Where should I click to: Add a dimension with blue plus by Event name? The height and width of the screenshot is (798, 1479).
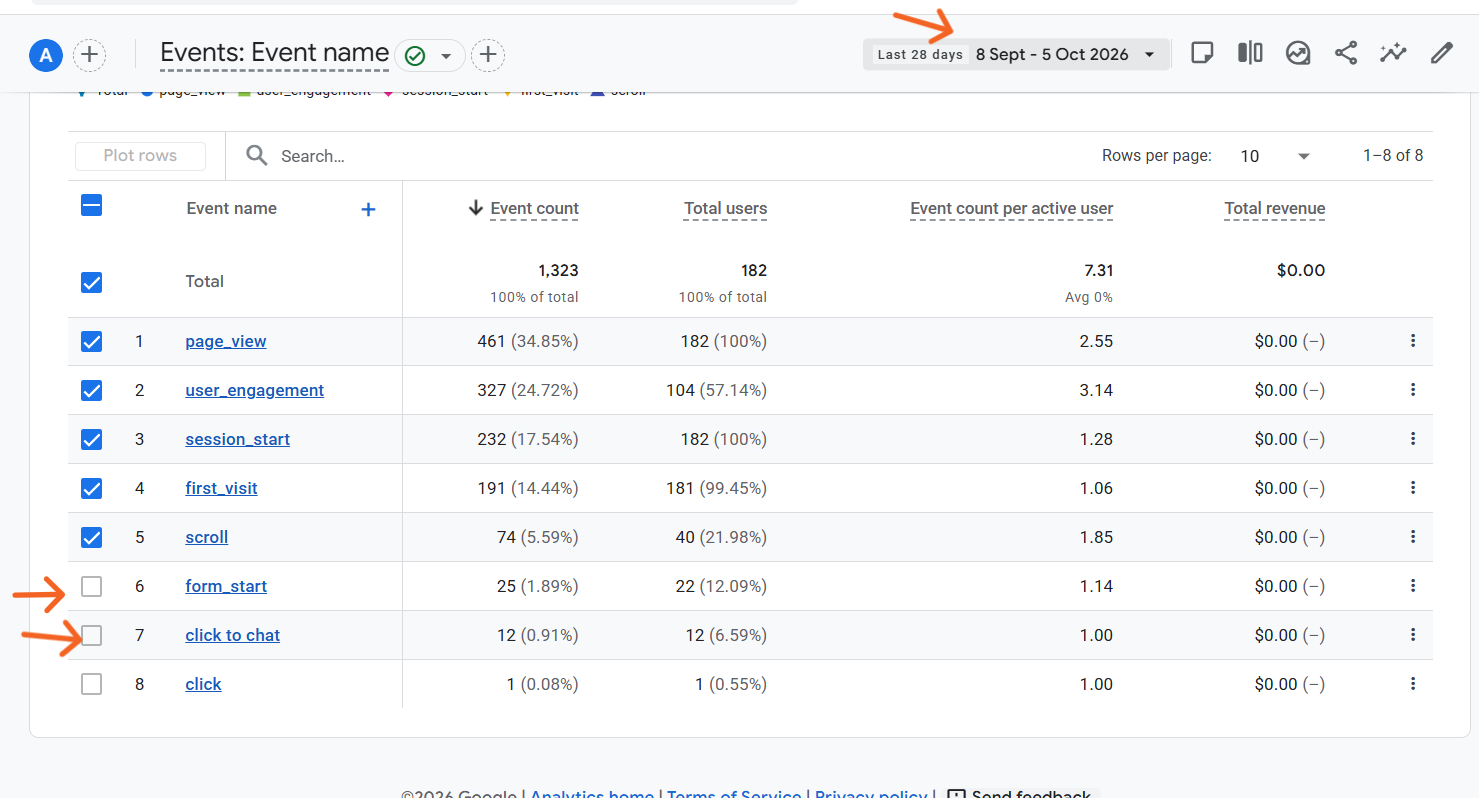[368, 209]
